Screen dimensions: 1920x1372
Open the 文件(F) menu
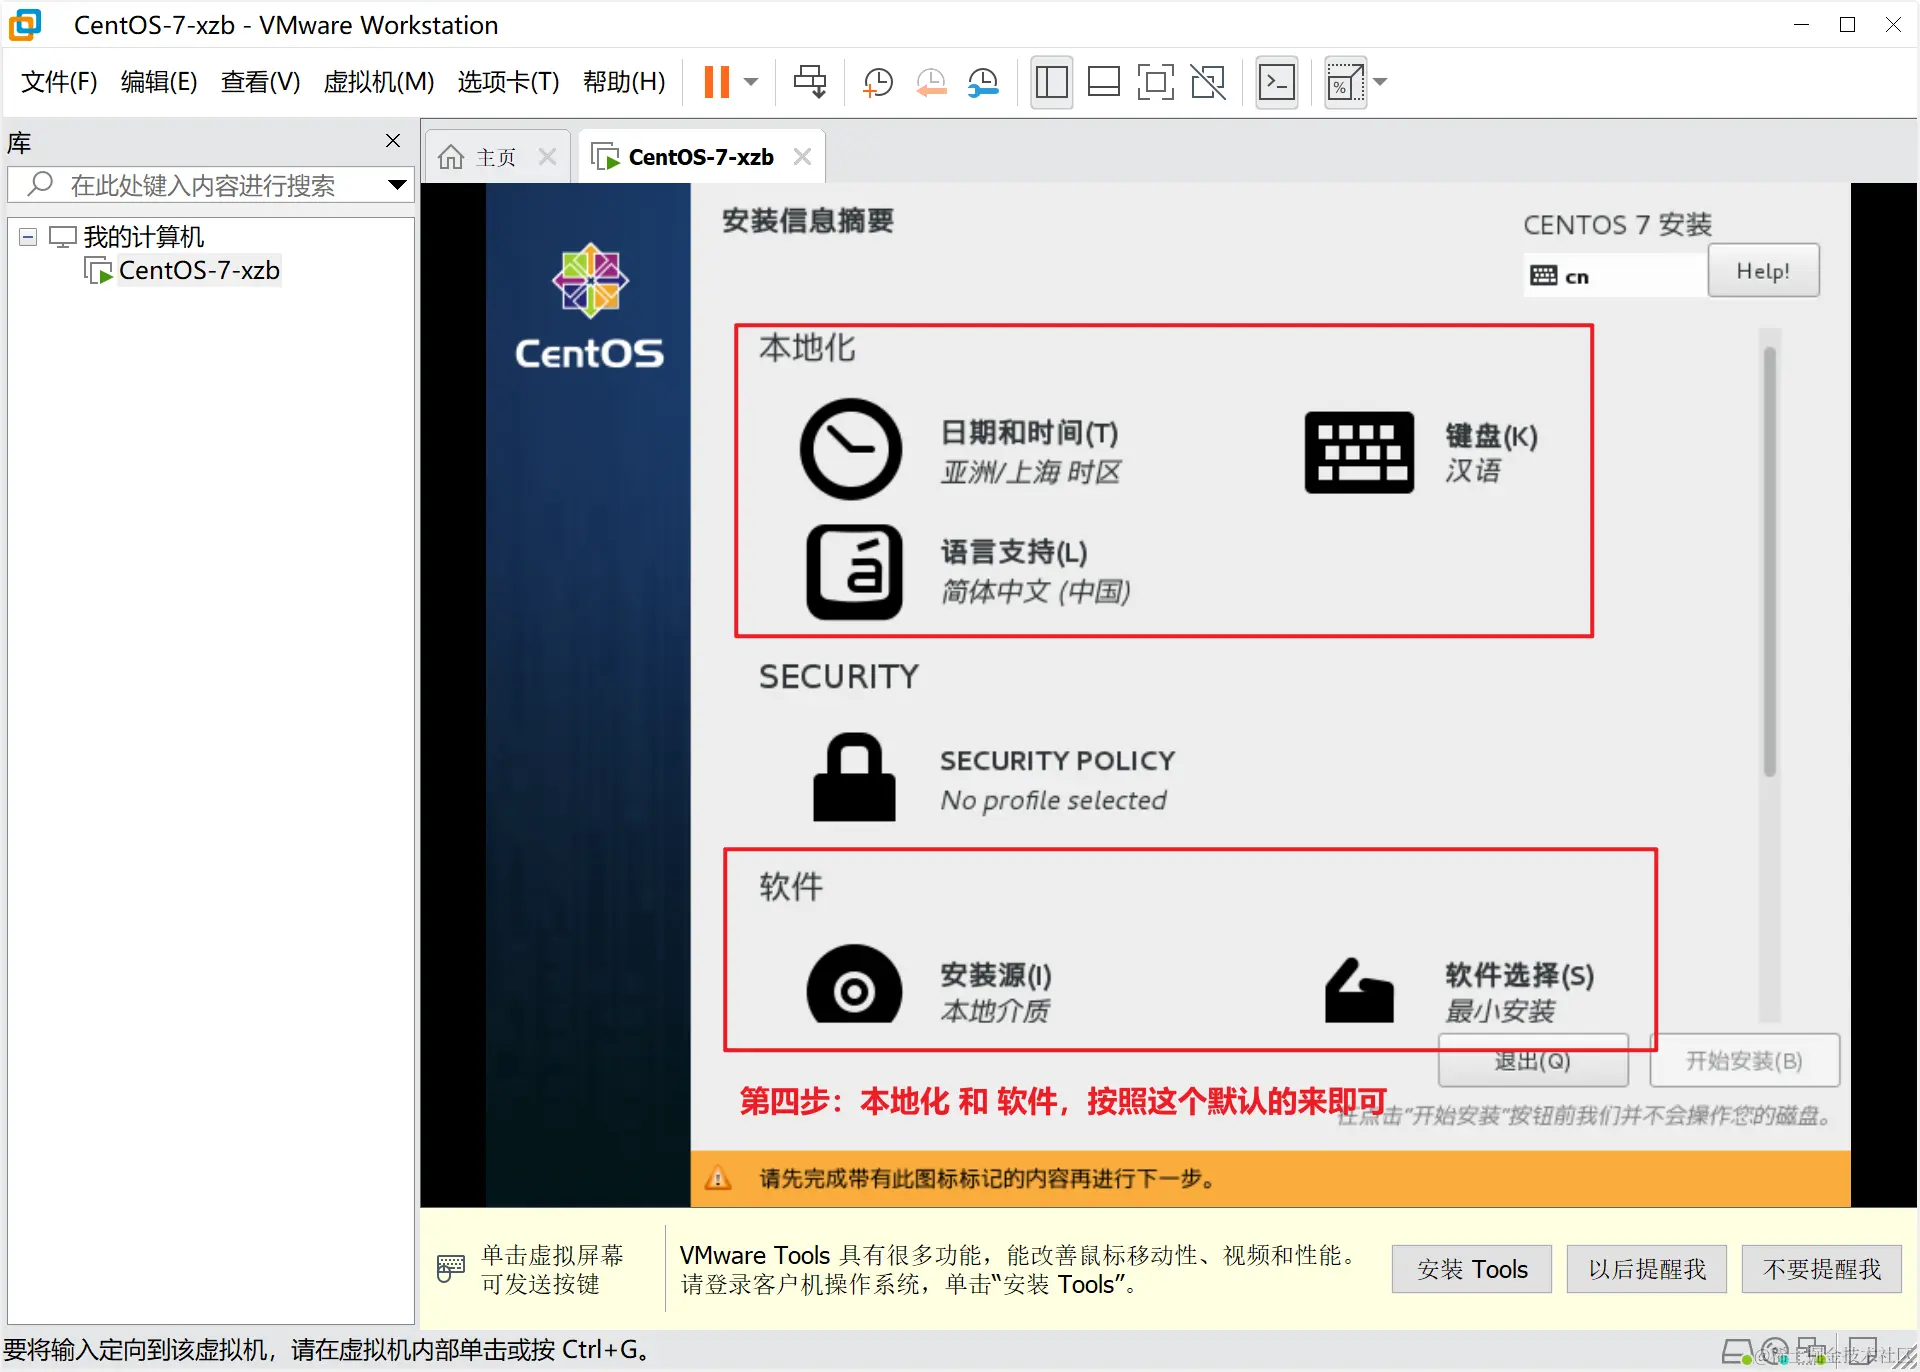click(x=59, y=82)
